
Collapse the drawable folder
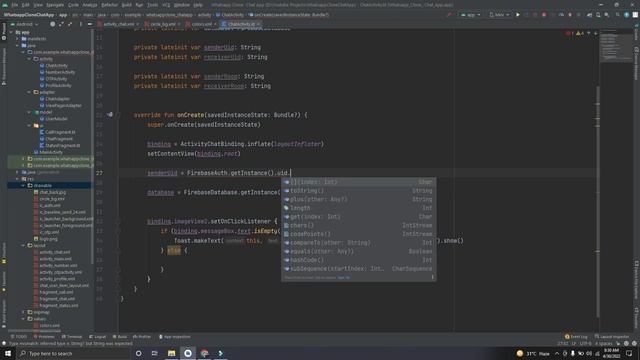click(23, 185)
